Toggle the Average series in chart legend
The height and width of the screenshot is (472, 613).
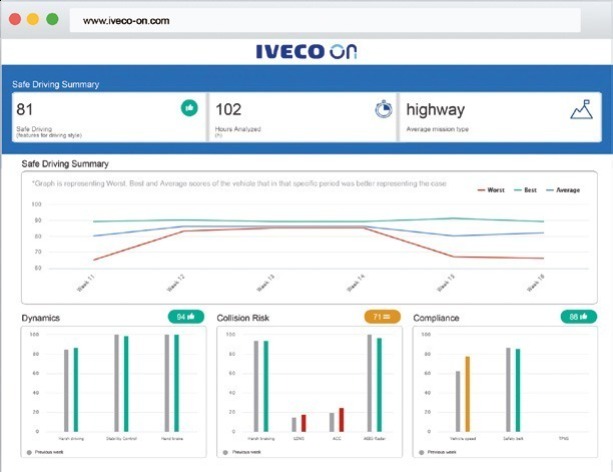click(x=563, y=190)
